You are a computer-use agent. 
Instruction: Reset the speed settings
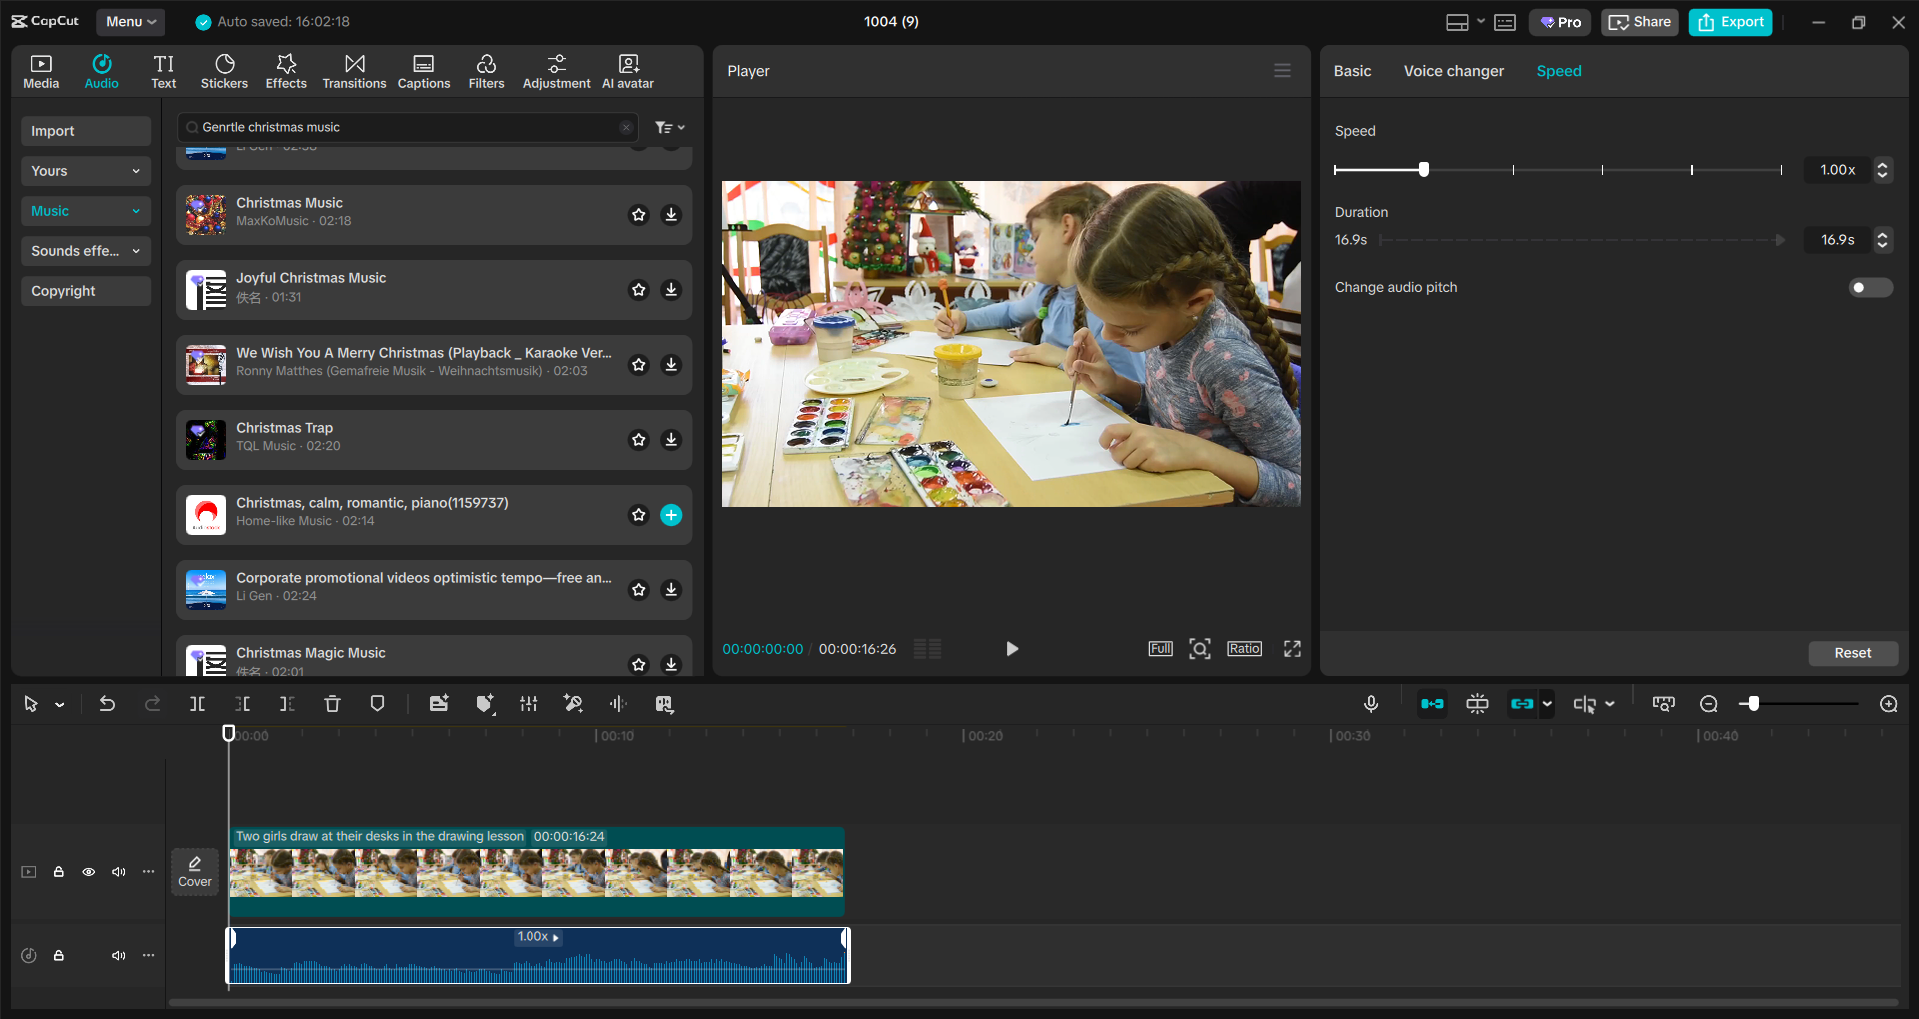click(1852, 652)
